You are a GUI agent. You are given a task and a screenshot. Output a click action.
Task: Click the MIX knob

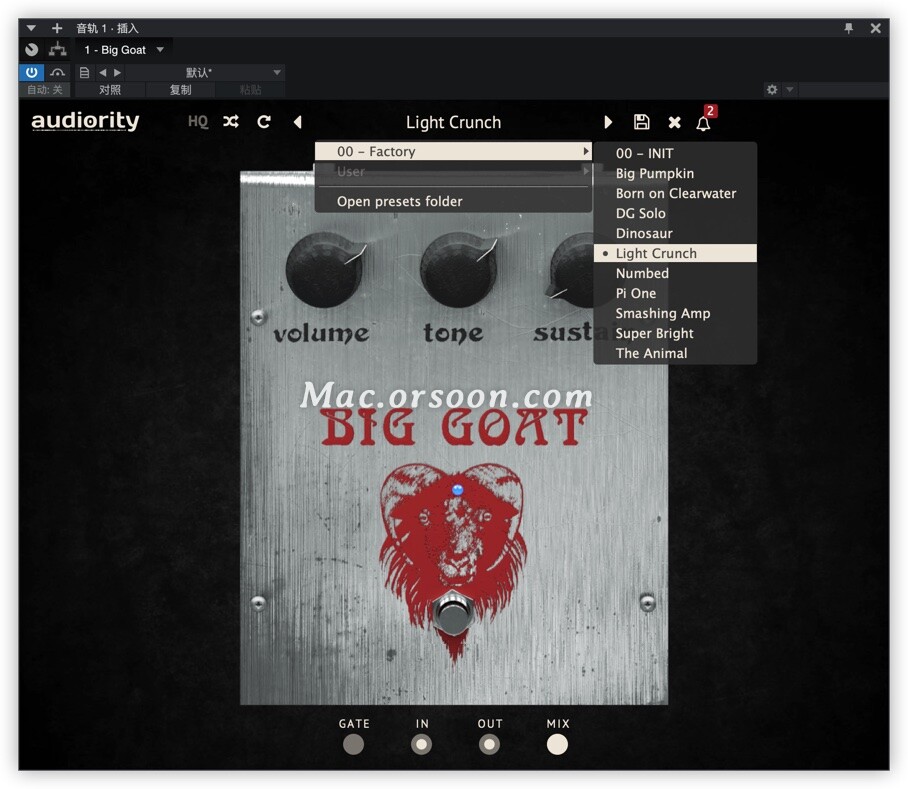tap(557, 744)
